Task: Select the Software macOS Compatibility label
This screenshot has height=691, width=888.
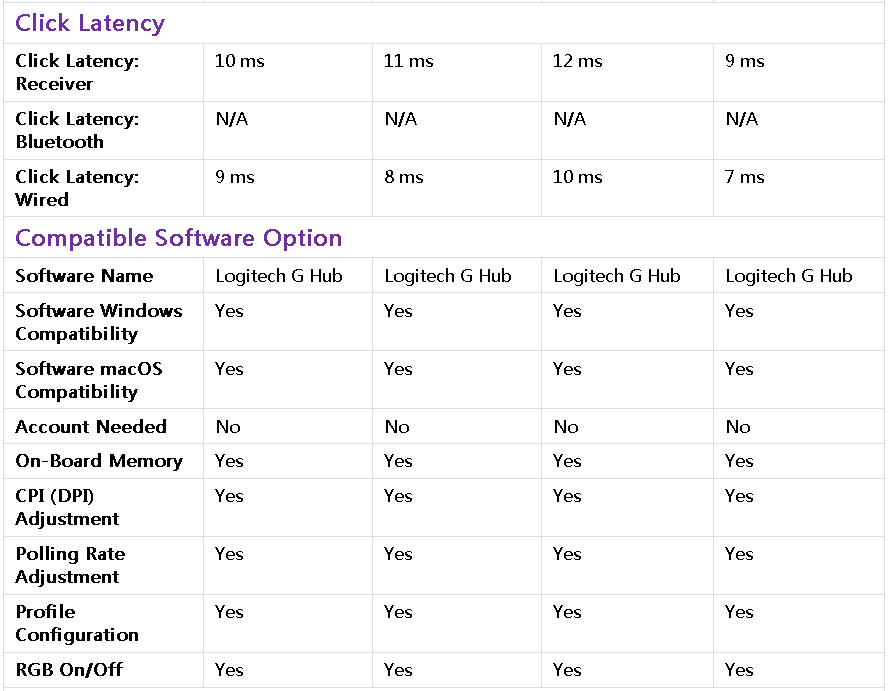Action: click(x=88, y=380)
